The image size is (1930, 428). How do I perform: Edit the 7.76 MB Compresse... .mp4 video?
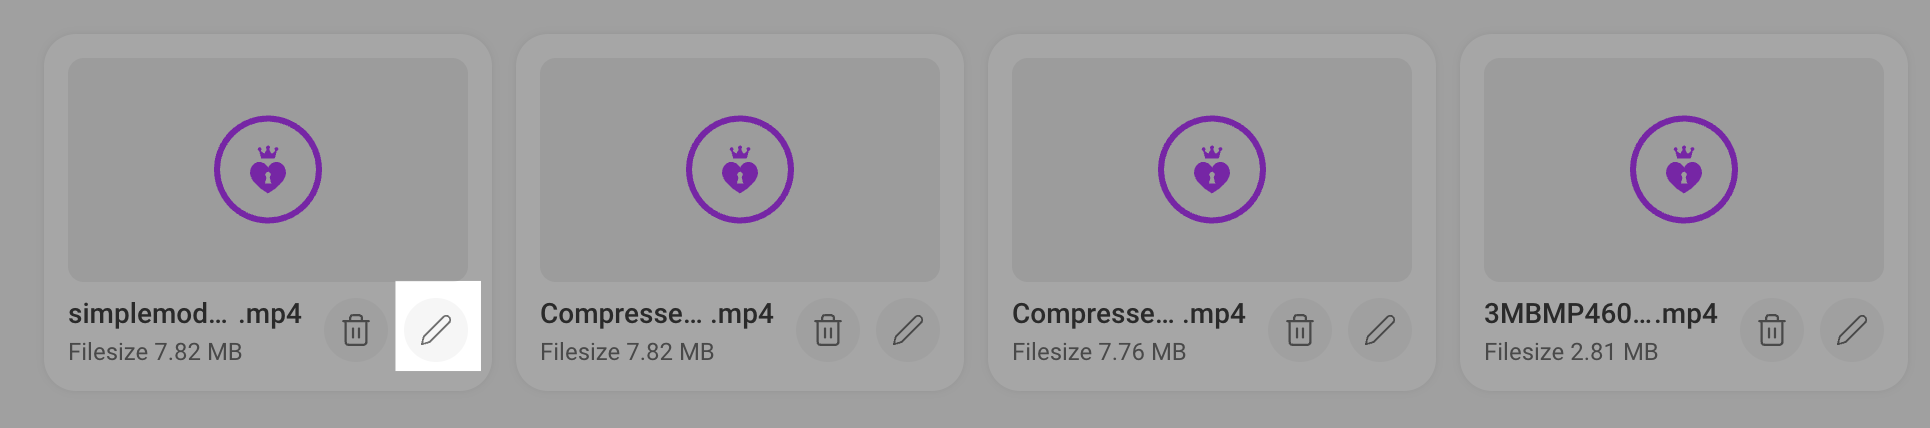(1380, 330)
